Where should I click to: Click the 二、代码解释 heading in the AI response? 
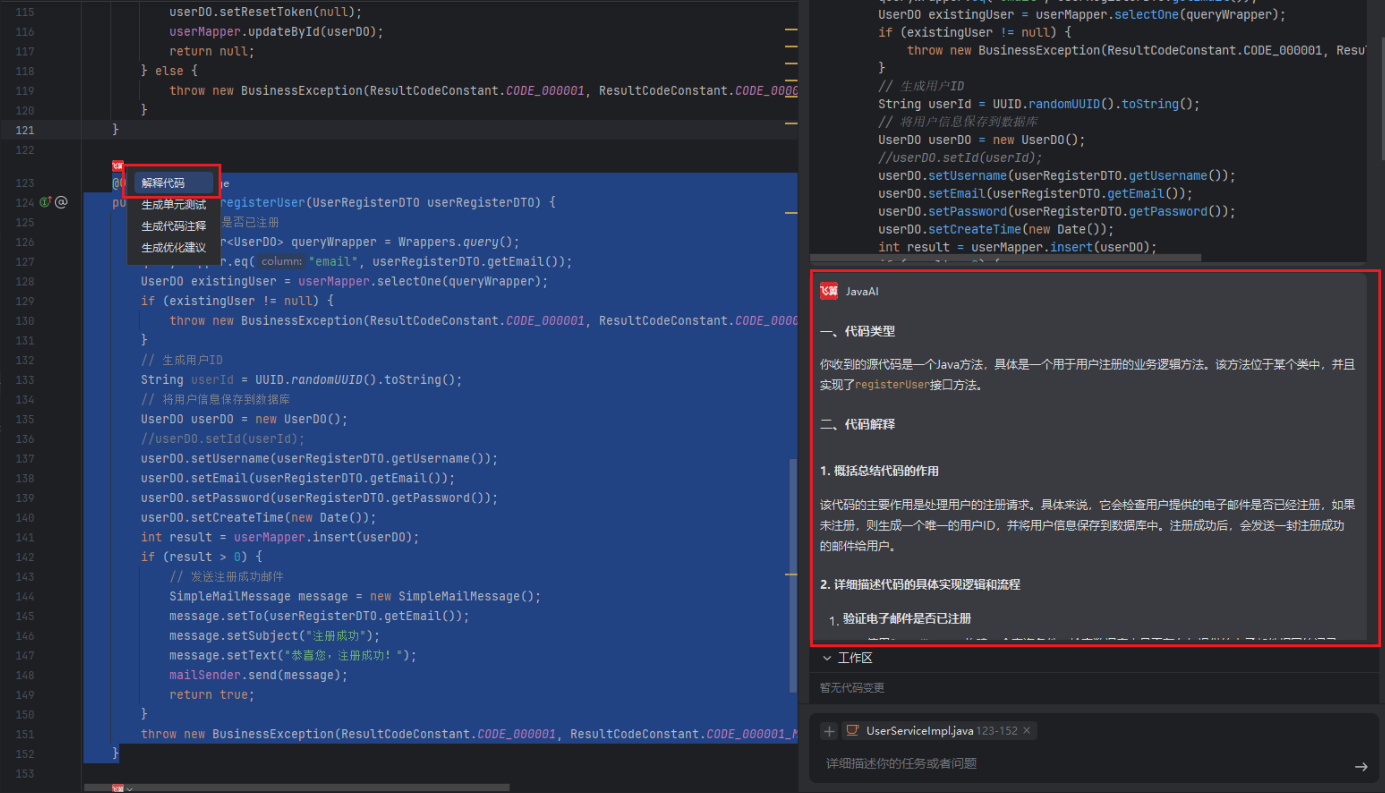pos(857,424)
